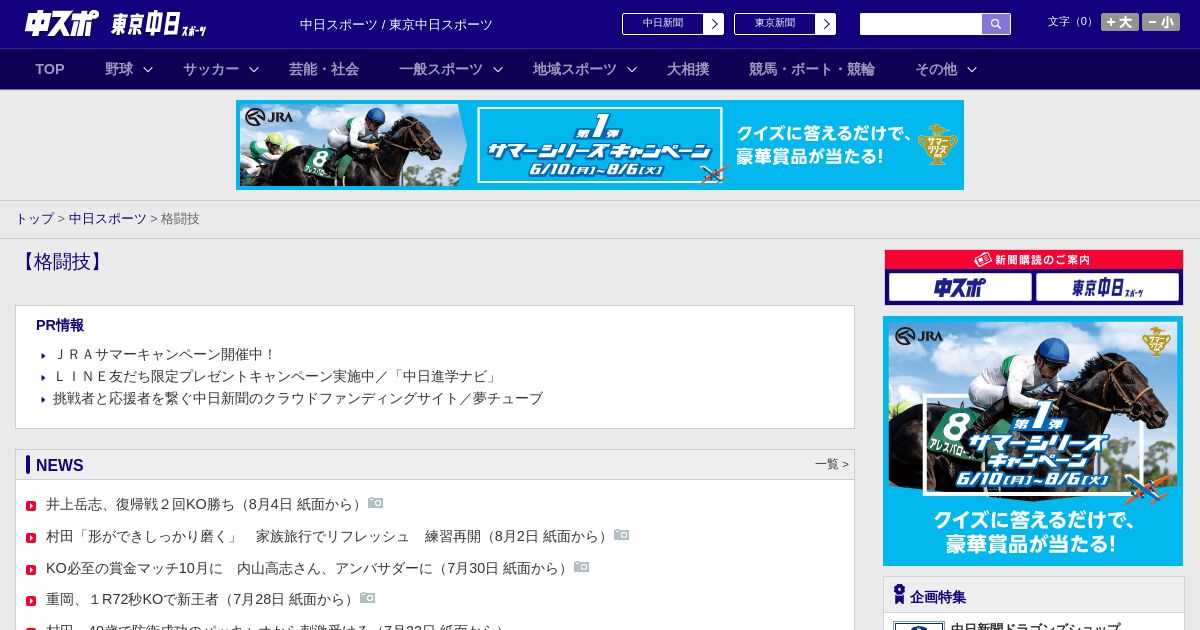
Task: Click the header search input field
Action: coord(921,24)
